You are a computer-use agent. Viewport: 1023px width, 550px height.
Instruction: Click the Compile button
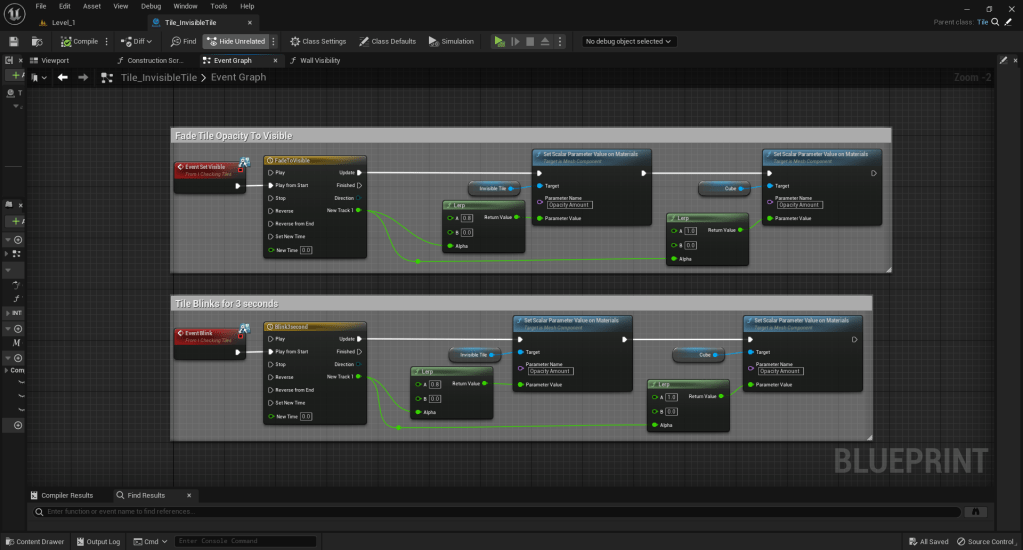tap(79, 41)
